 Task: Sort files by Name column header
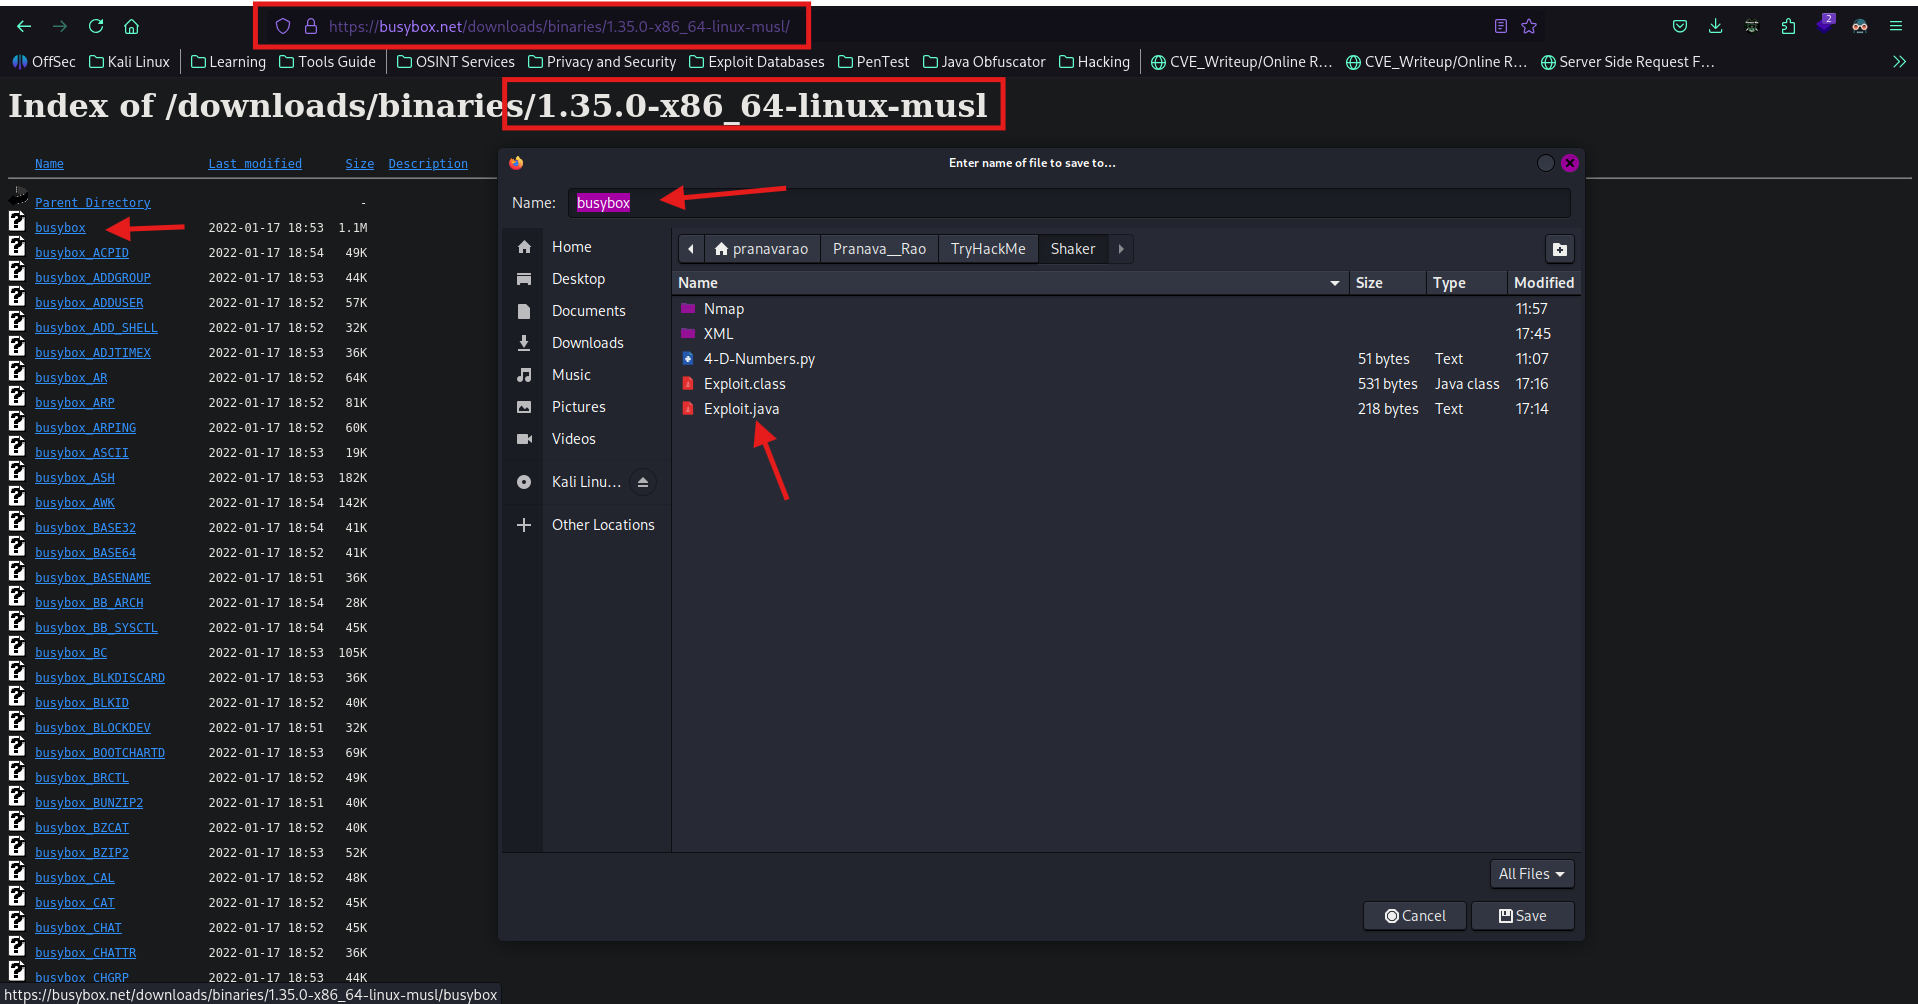pos(1010,283)
